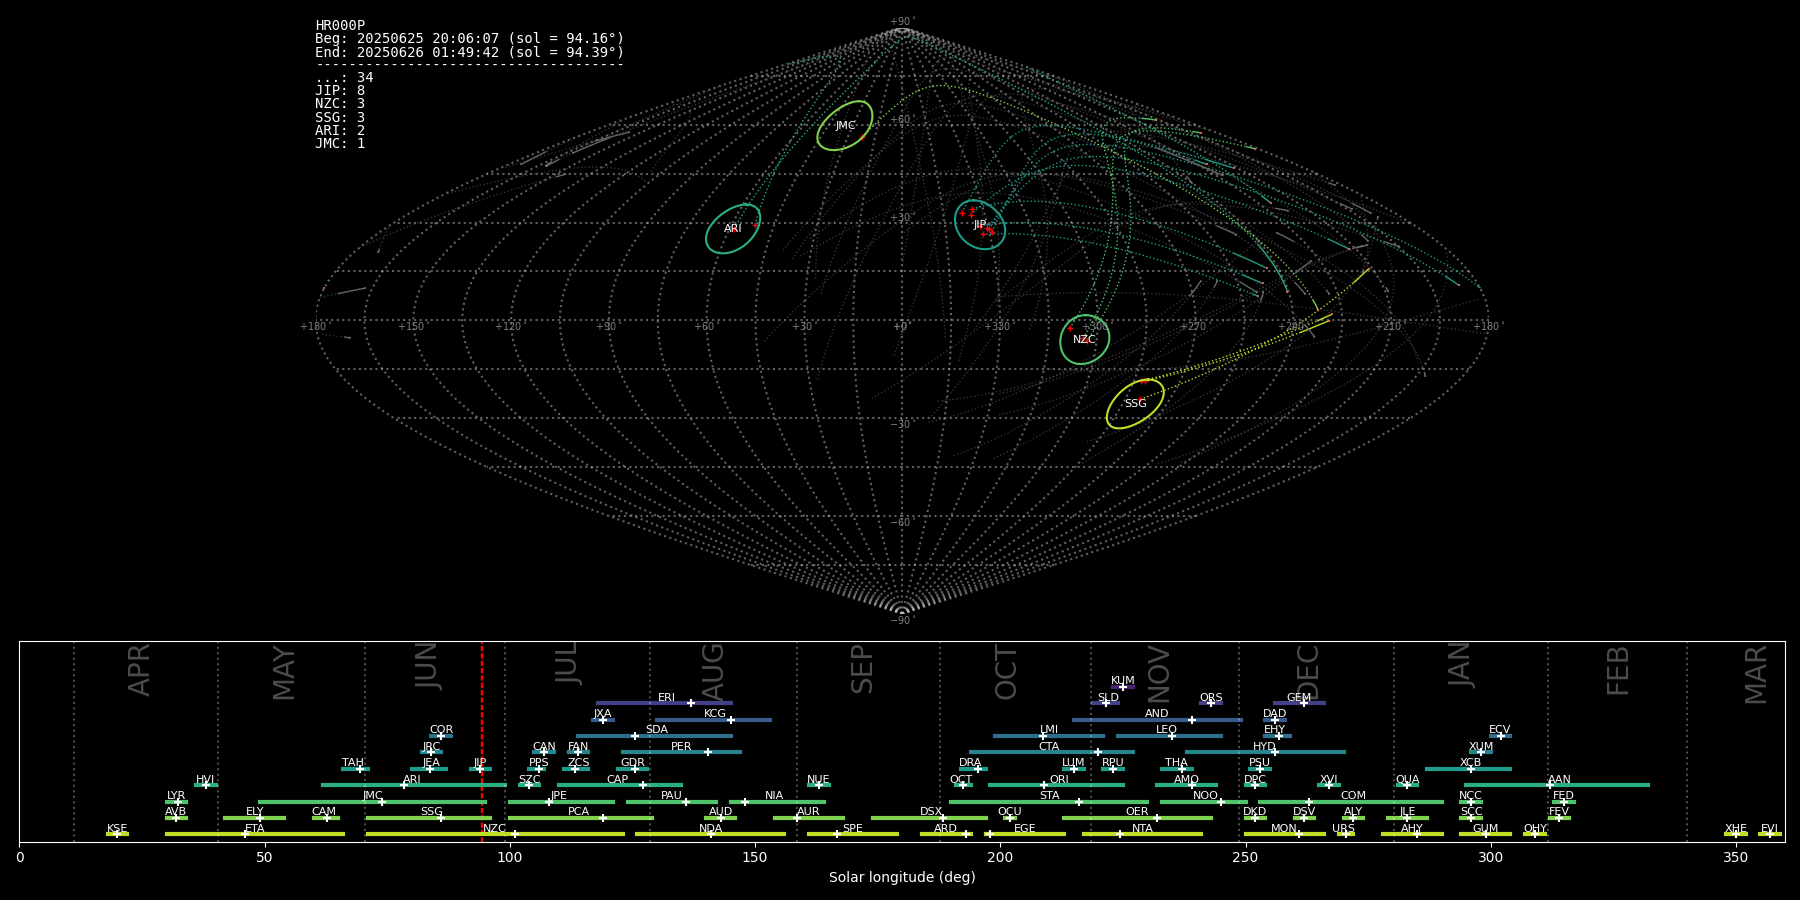The image size is (1800, 900).
Task: Click the ETA shower label in timeline
Action: click(255, 829)
